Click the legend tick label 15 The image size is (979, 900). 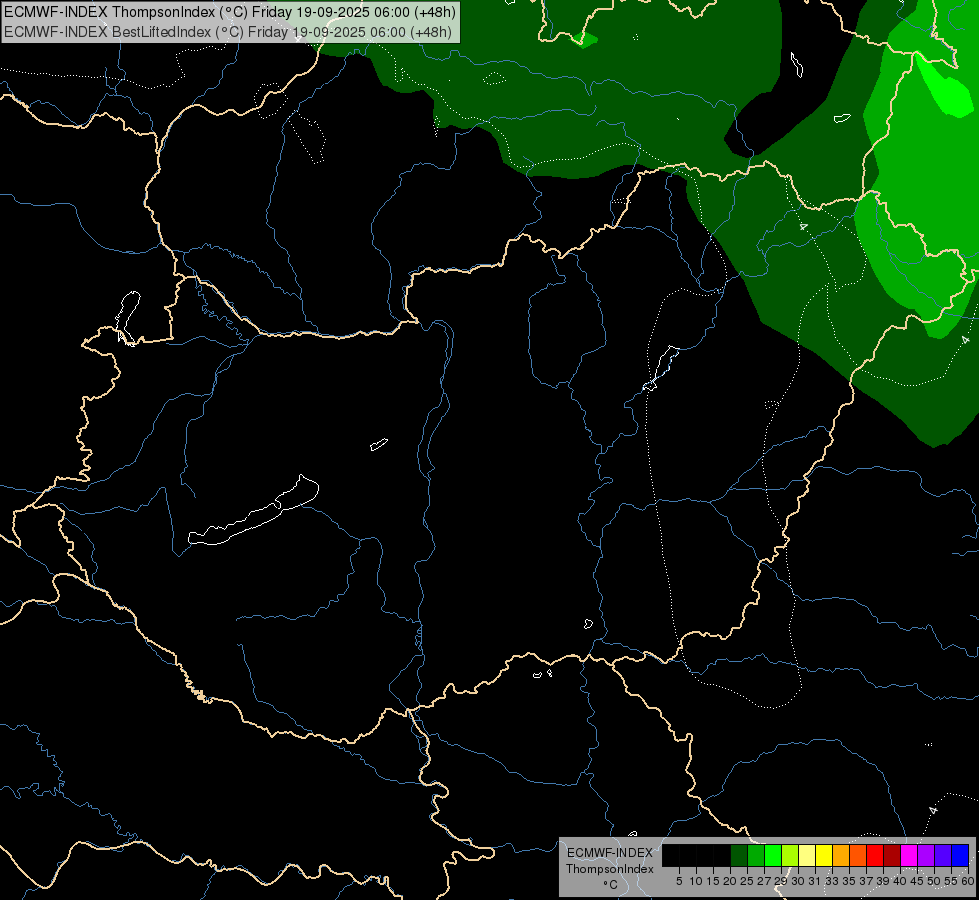click(x=713, y=881)
